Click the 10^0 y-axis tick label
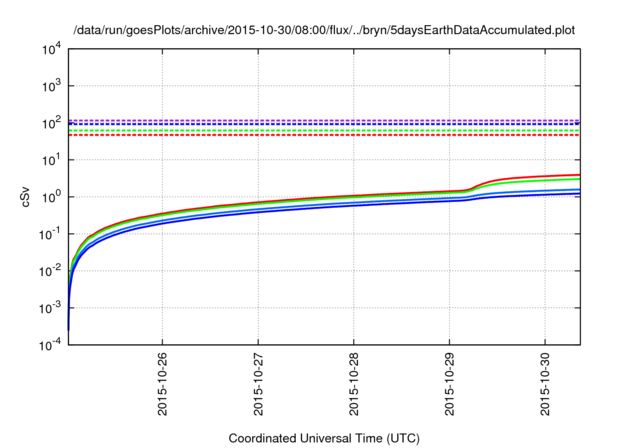This screenshot has height=448, width=640. [51, 197]
